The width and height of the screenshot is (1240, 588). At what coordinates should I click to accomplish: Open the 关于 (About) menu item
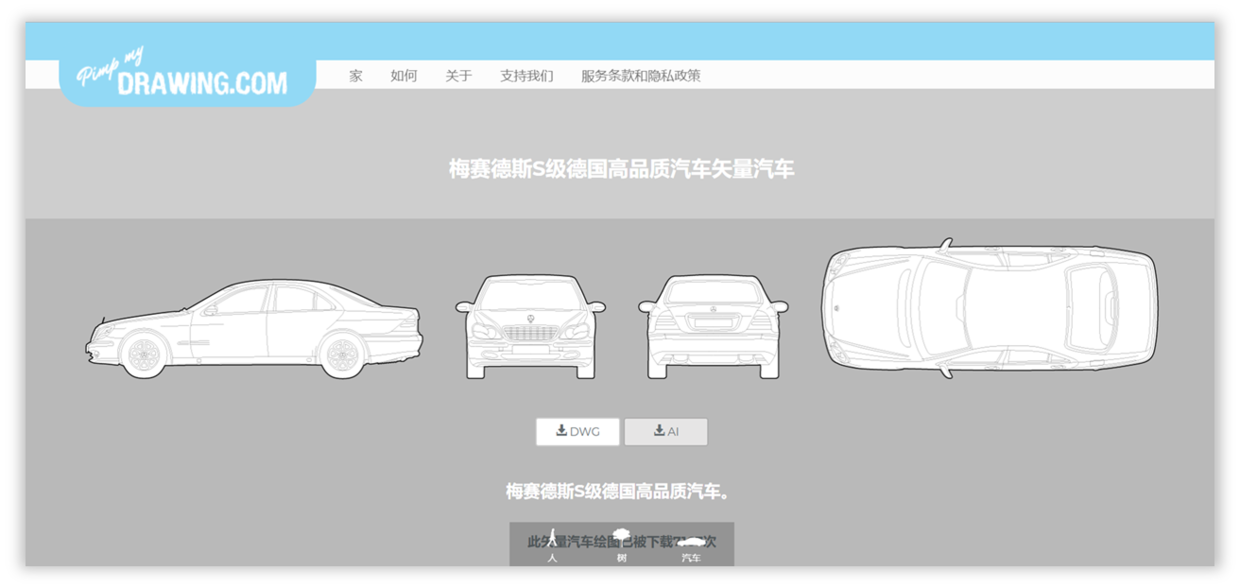point(459,76)
